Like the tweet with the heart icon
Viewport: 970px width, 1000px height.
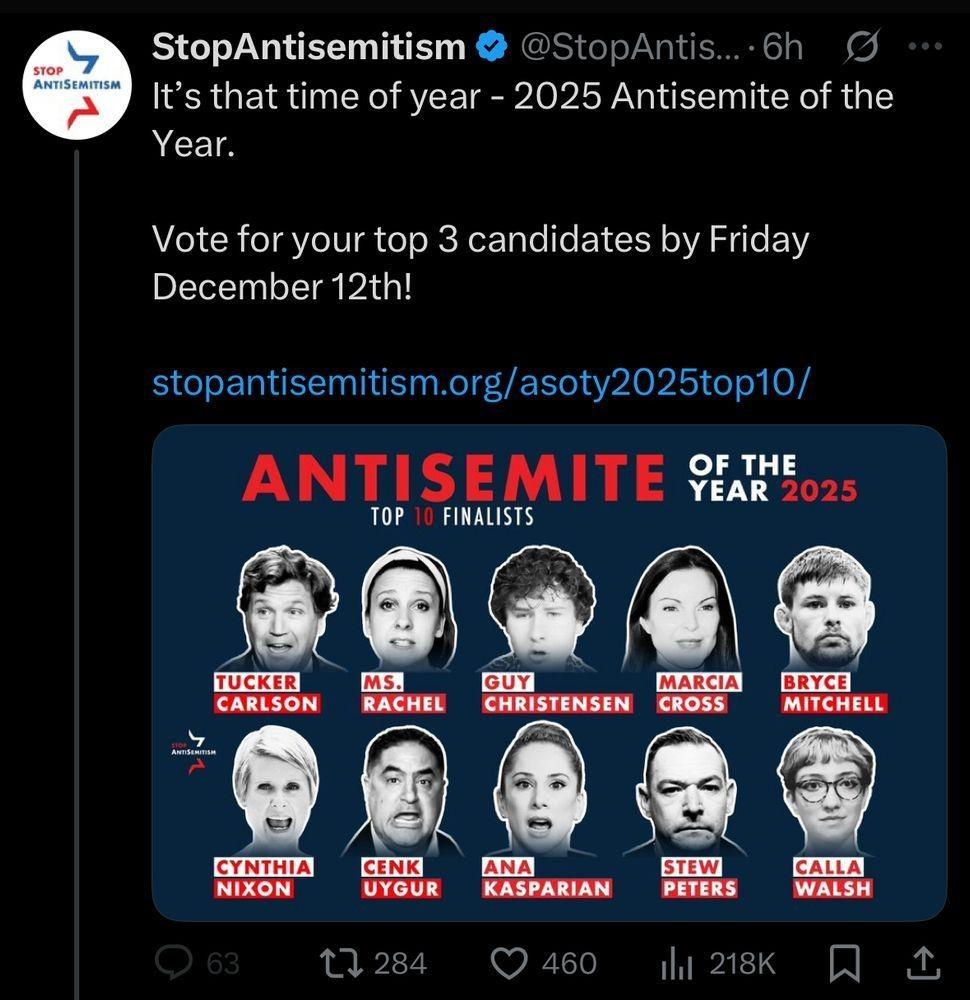tap(511, 963)
